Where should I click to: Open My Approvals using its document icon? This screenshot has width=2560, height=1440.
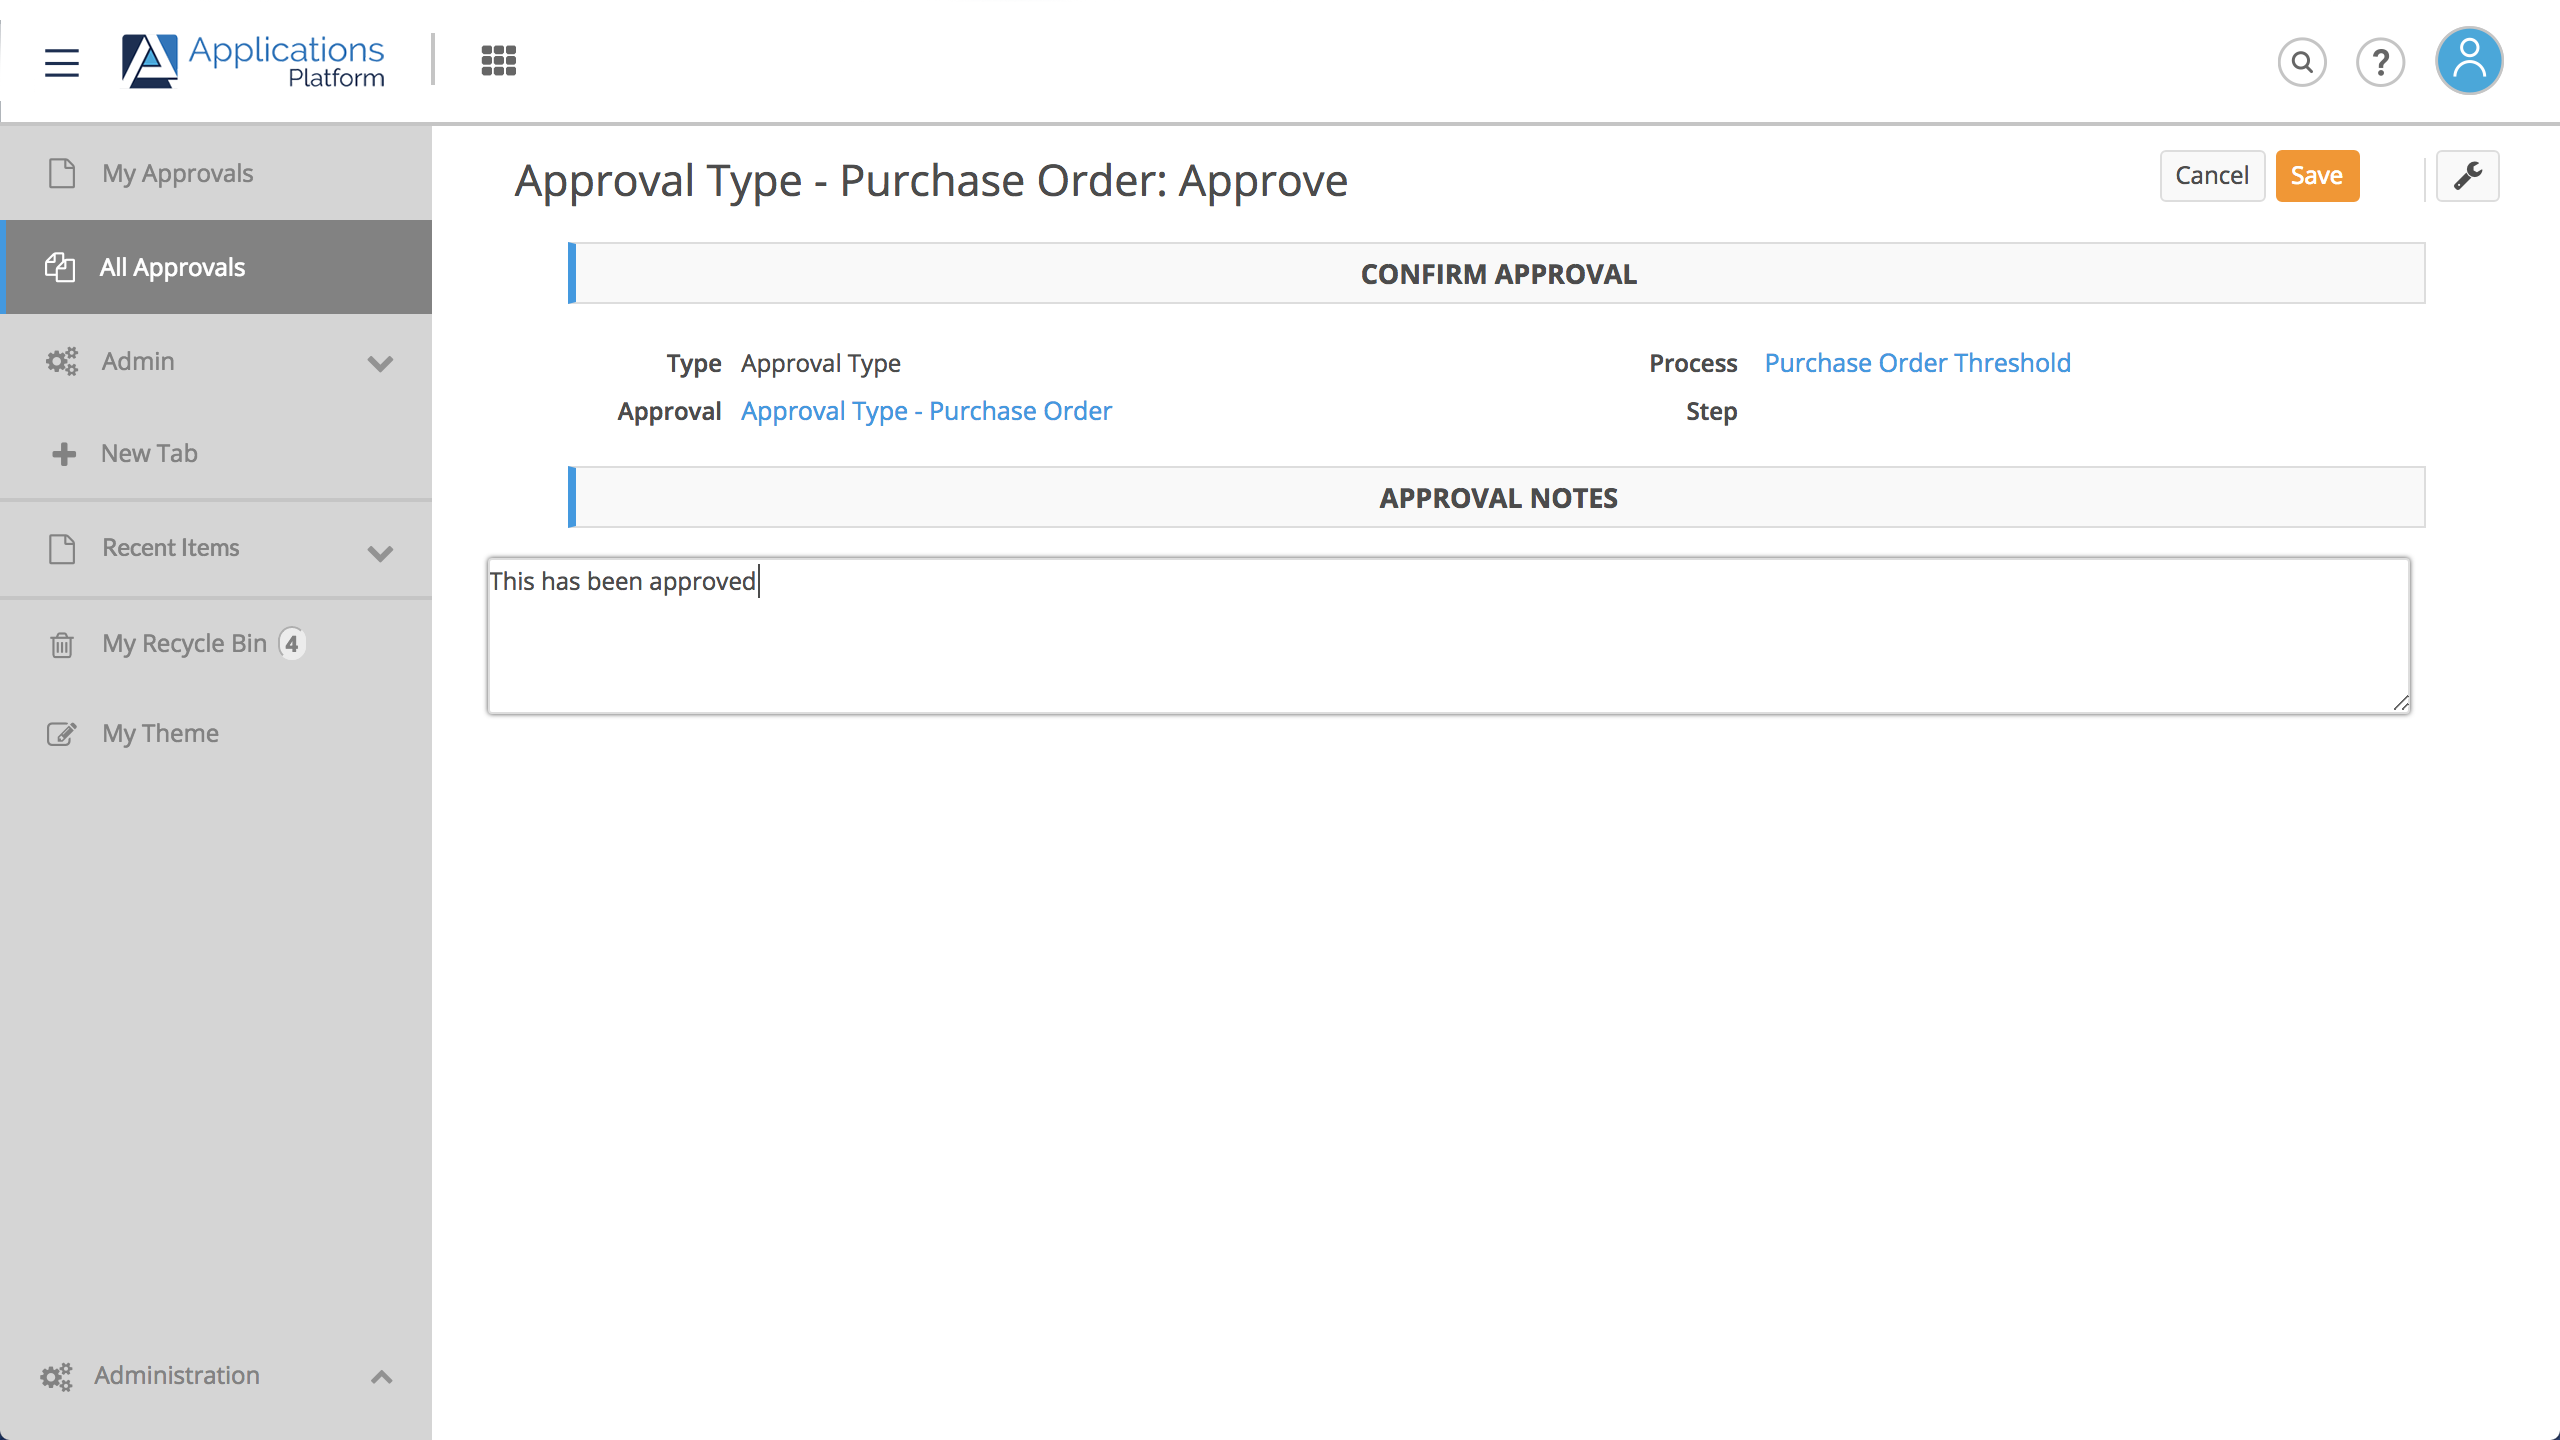pyautogui.click(x=61, y=172)
